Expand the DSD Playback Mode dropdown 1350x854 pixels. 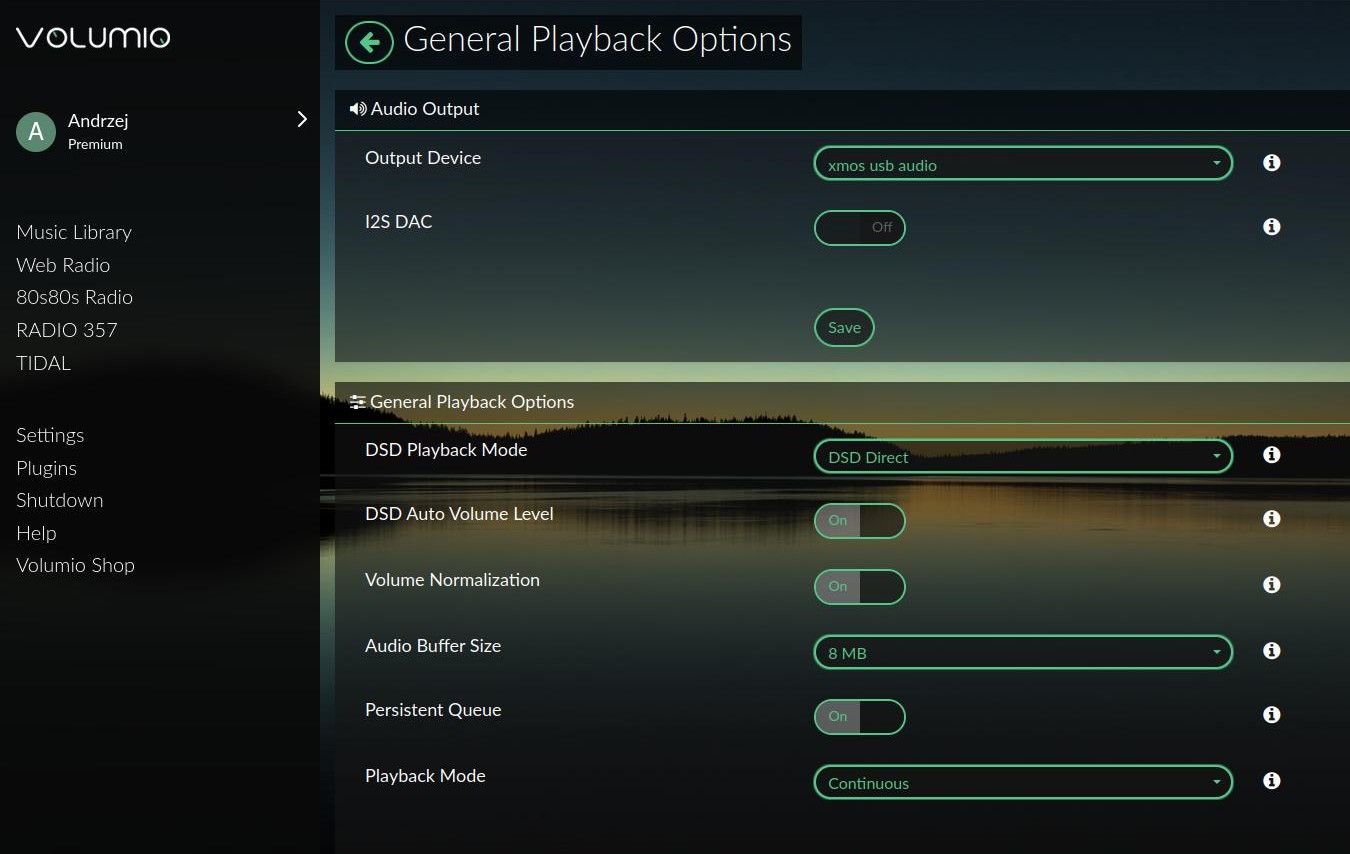click(x=1022, y=457)
